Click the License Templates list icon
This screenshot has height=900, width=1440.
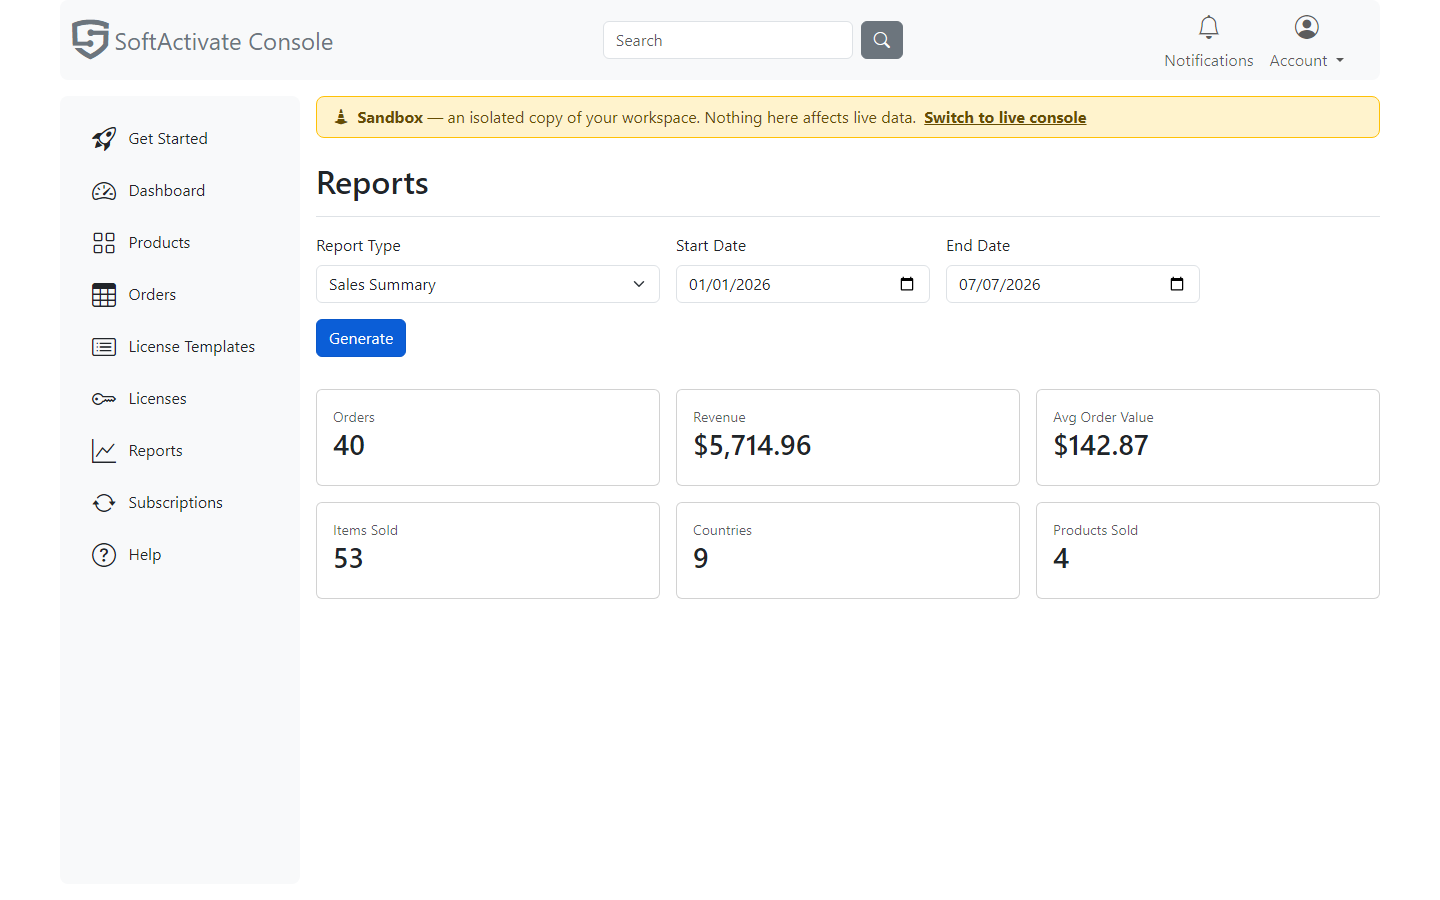coord(104,347)
